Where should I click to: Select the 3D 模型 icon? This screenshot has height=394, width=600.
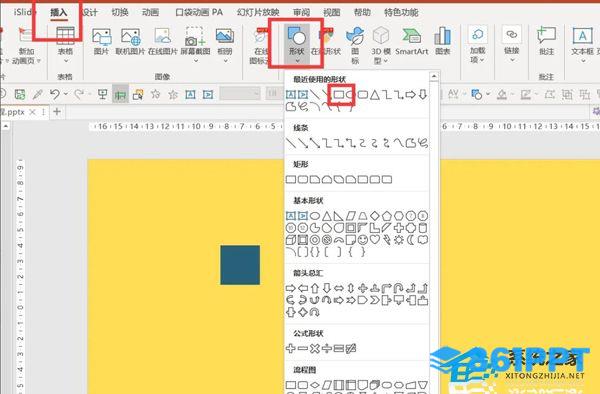pos(381,45)
